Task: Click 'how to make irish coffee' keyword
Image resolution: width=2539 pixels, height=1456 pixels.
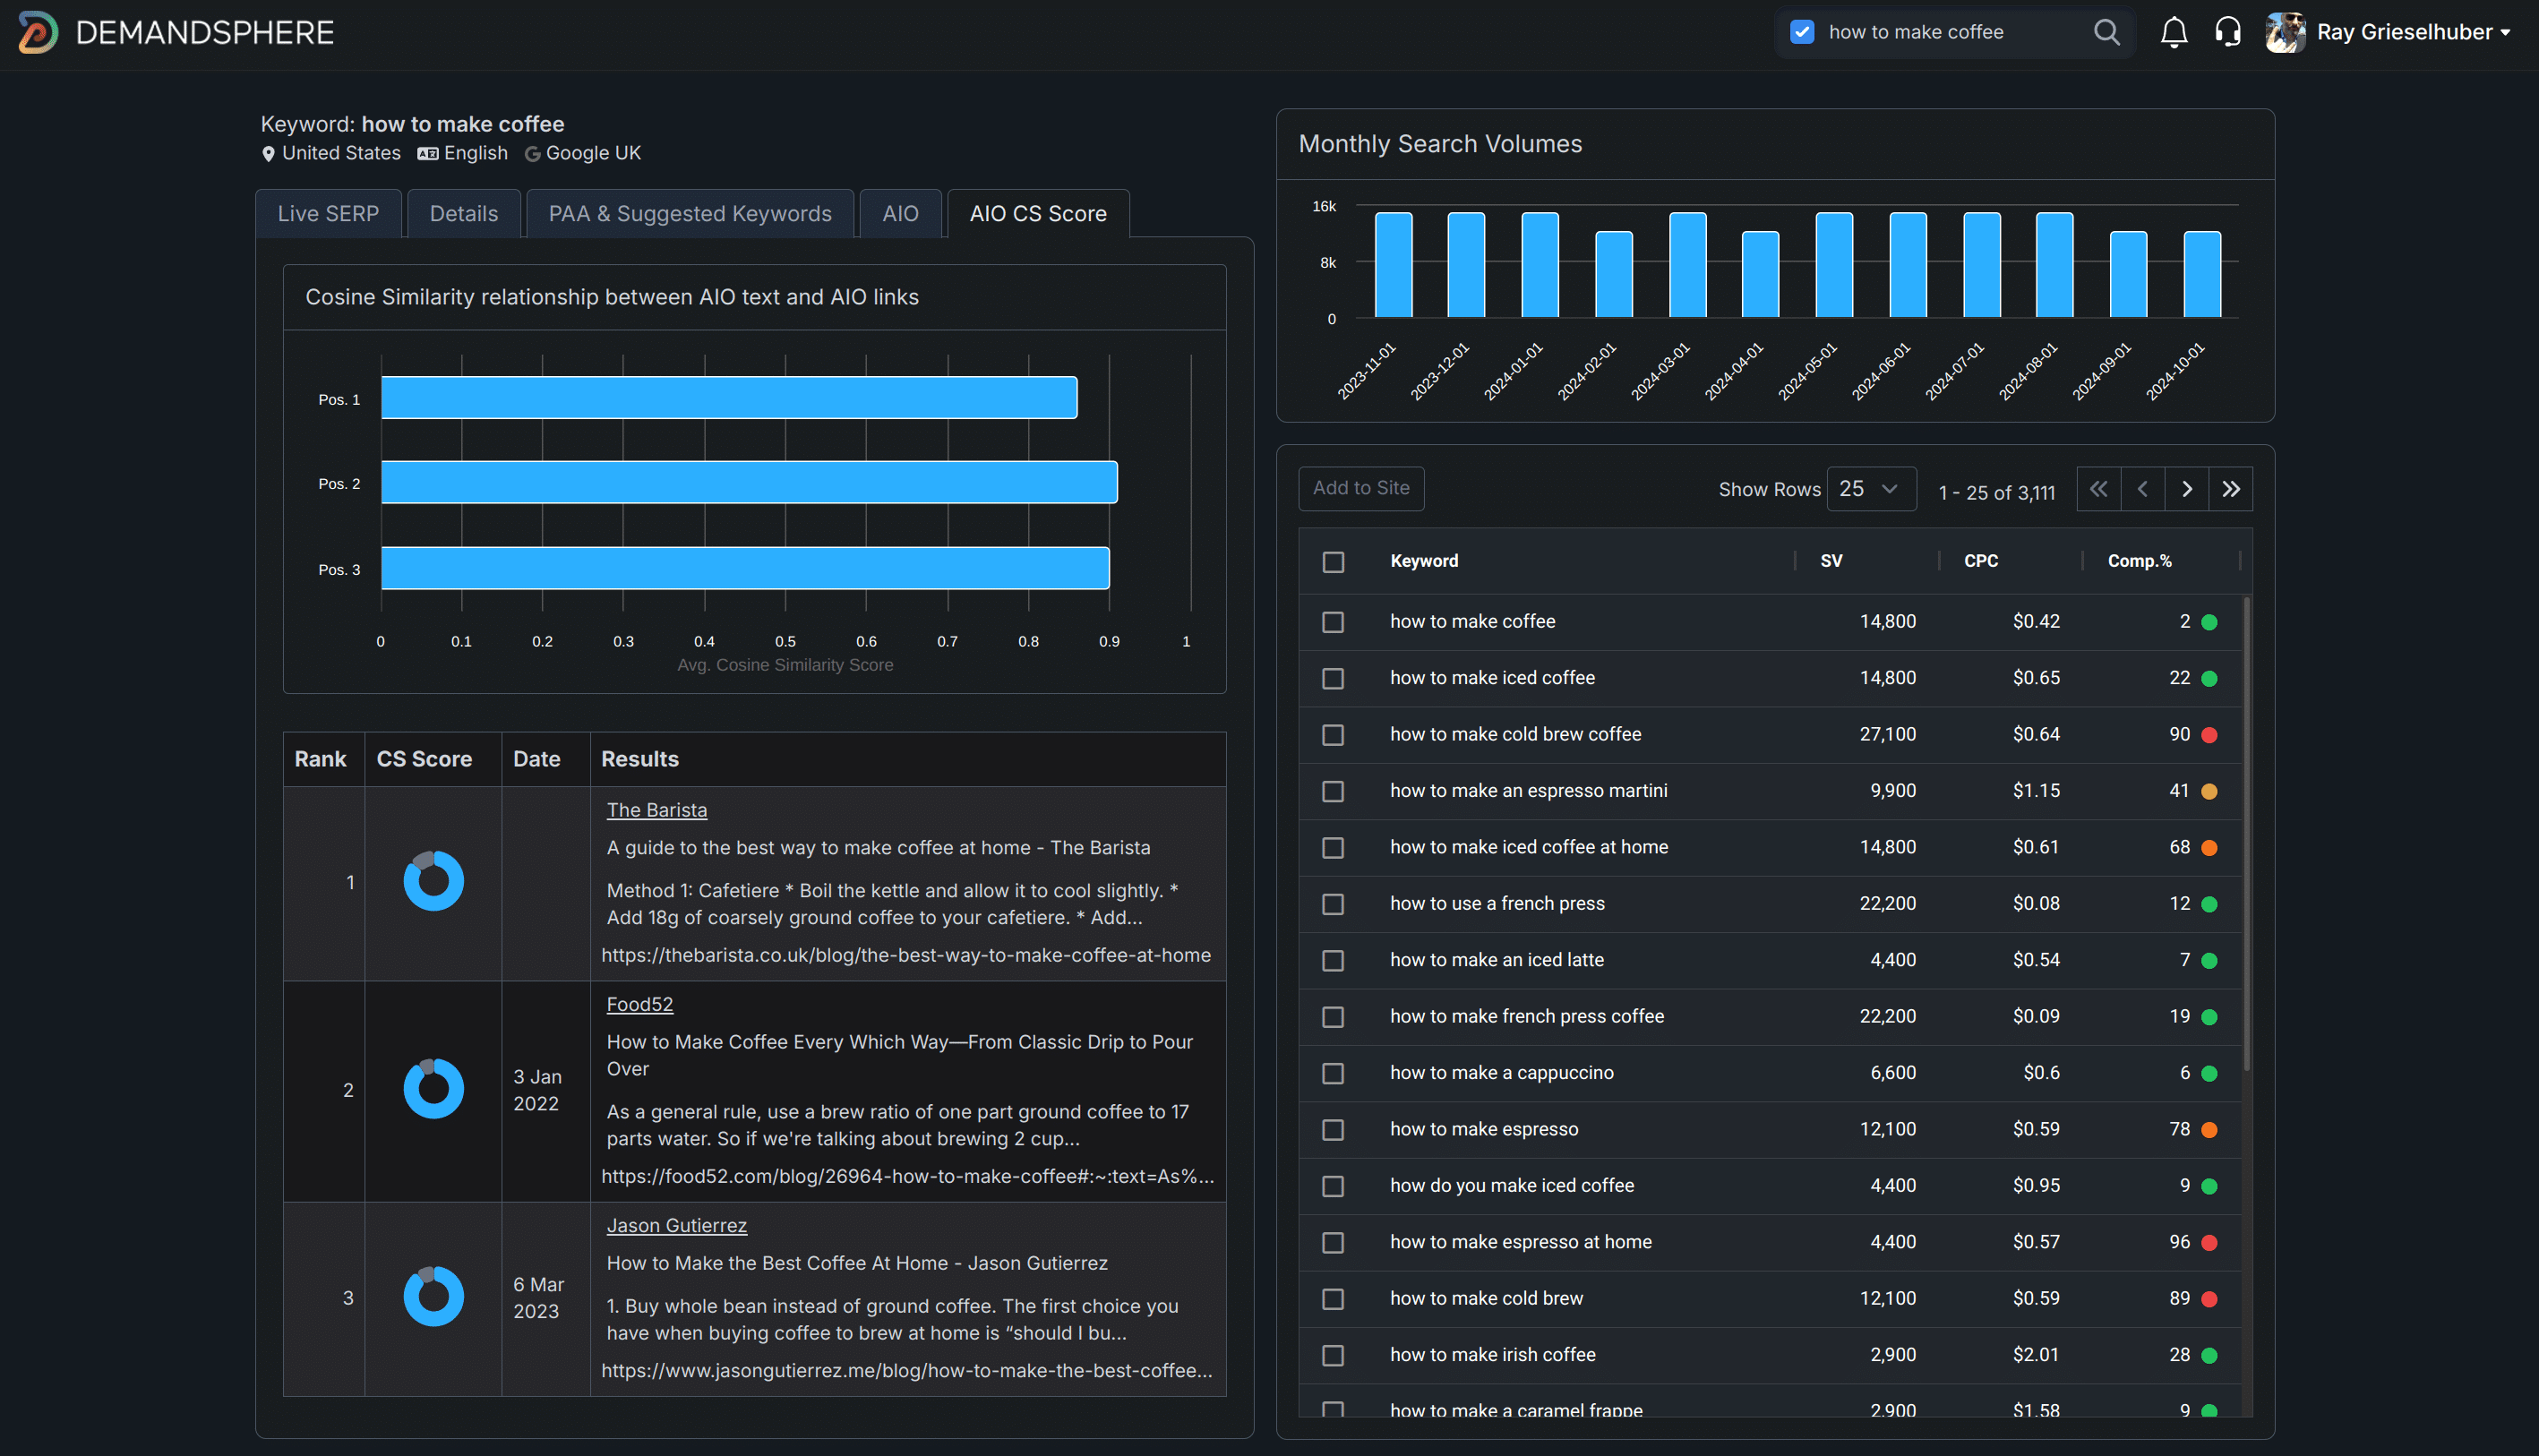Action: point(1492,1356)
